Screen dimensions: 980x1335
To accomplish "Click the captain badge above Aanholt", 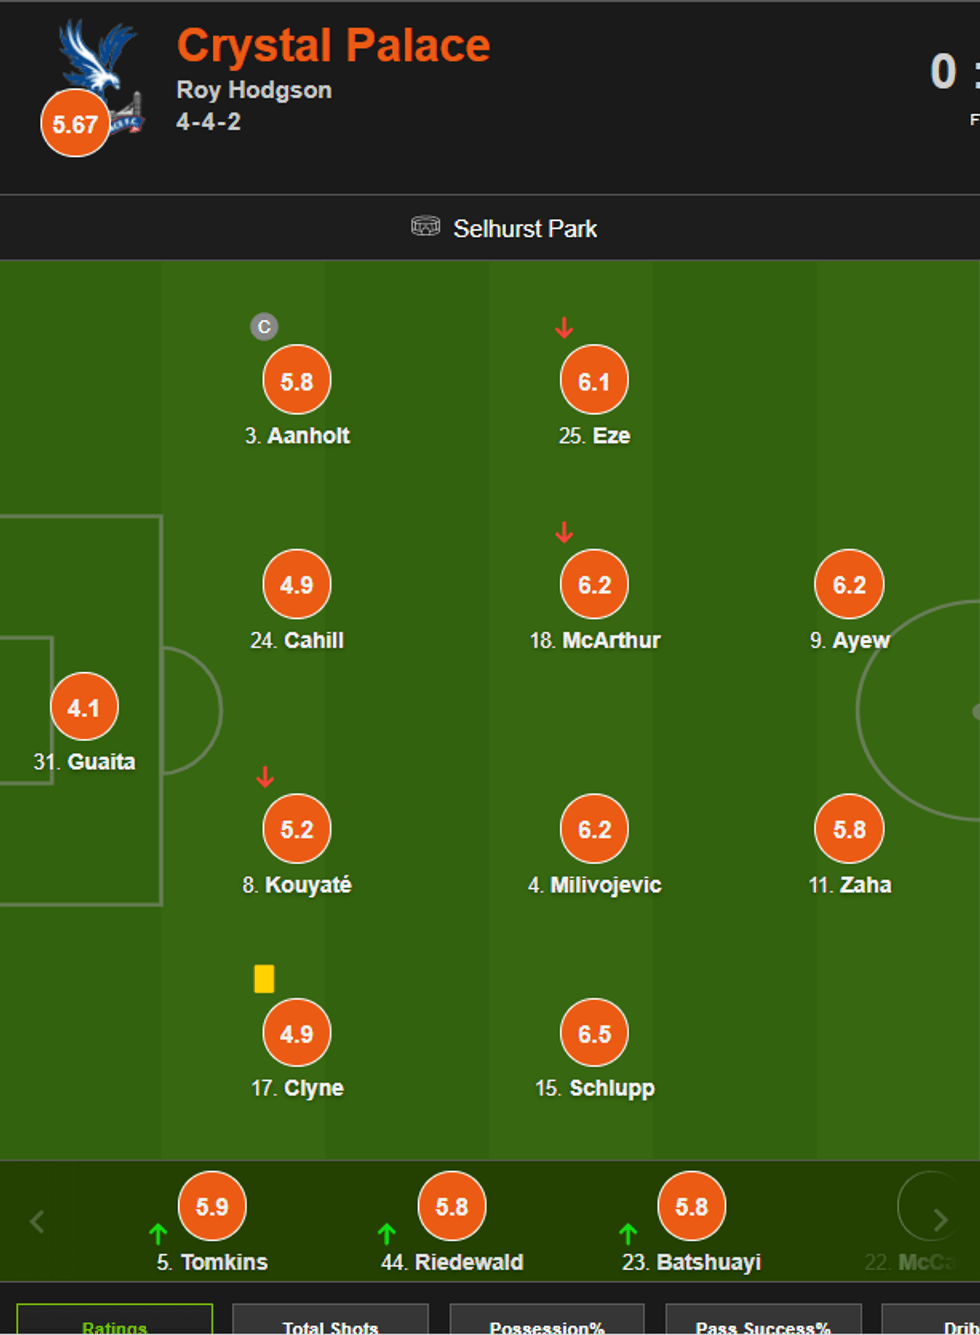I will click(264, 327).
